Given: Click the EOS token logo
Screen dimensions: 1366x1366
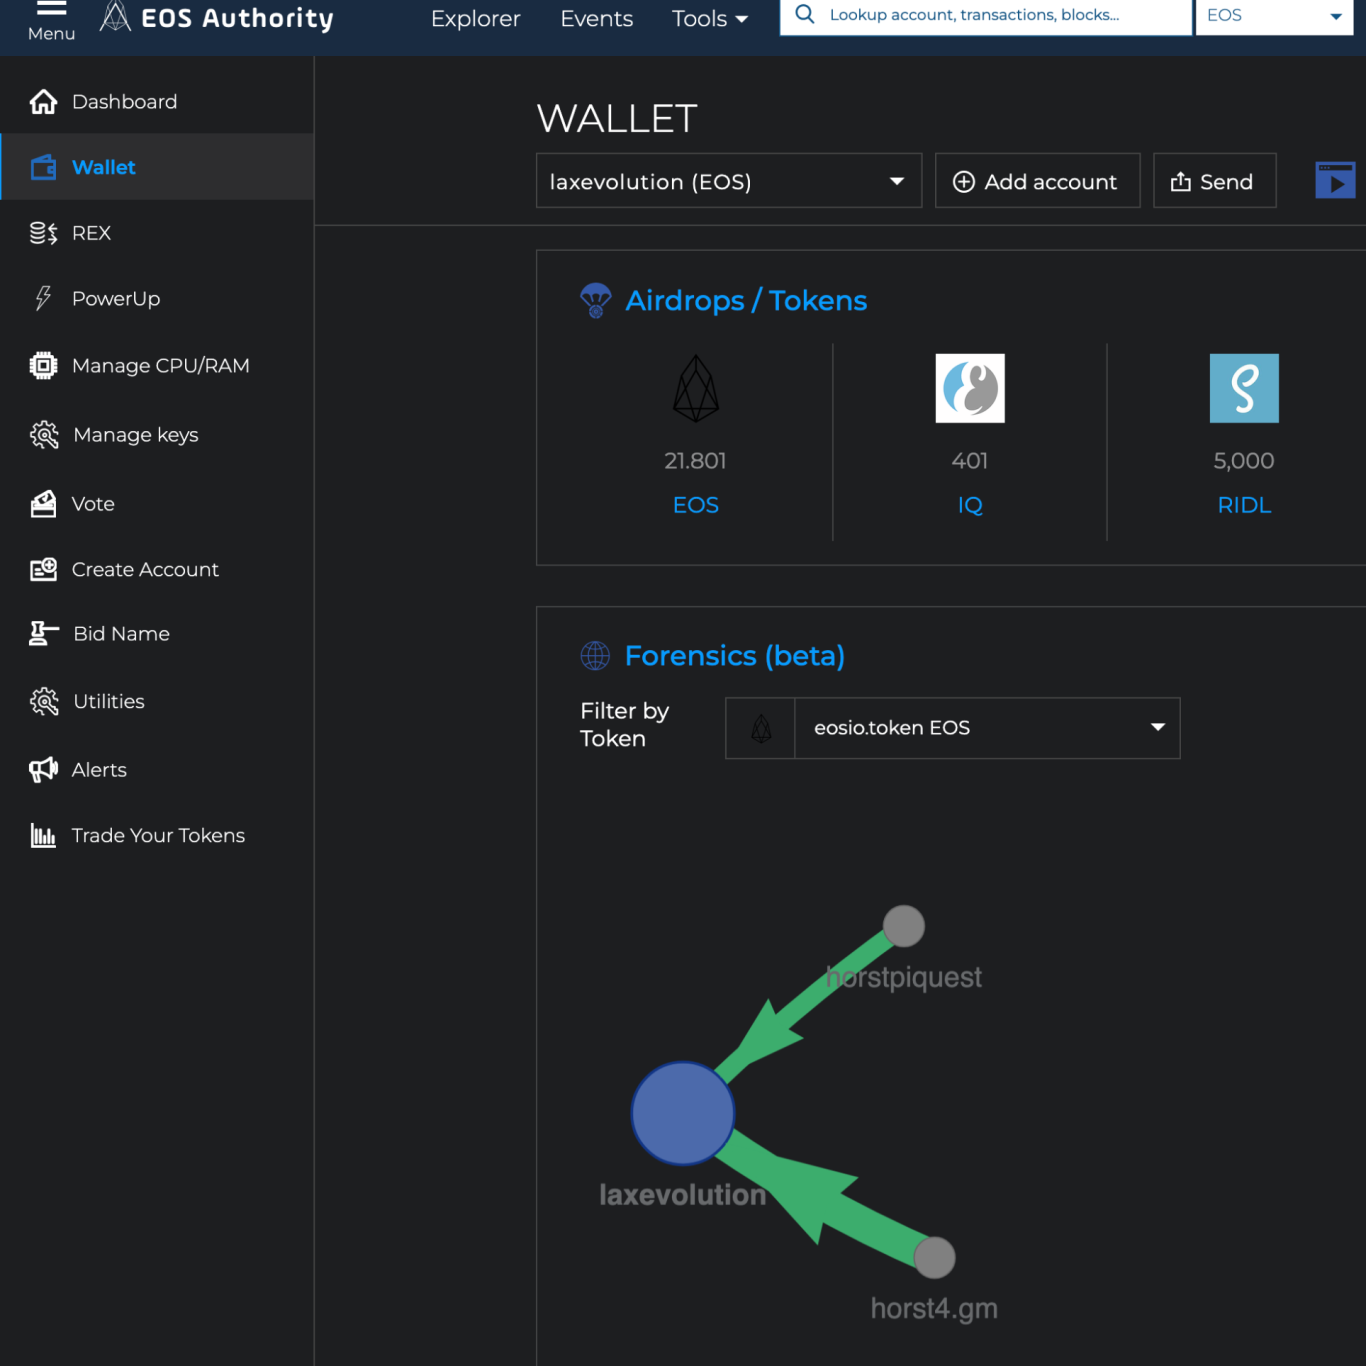Looking at the screenshot, I should click(x=696, y=388).
